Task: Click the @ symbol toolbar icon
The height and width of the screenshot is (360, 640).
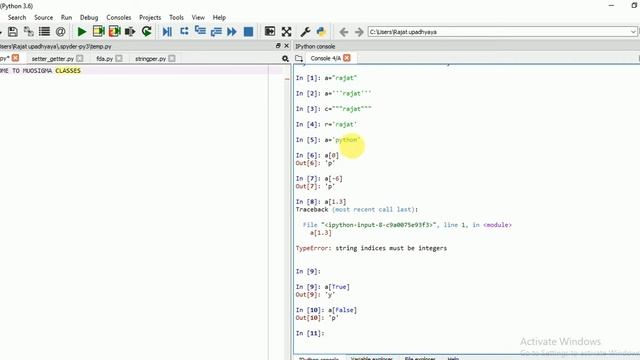Action: 60,31
